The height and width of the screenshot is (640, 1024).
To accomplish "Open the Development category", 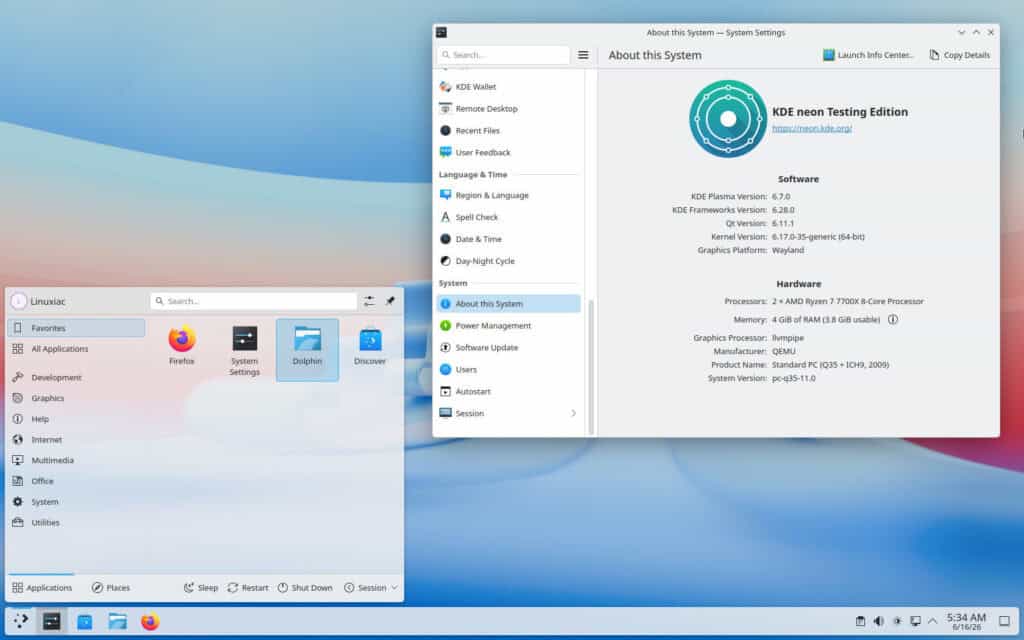I will click(x=76, y=377).
